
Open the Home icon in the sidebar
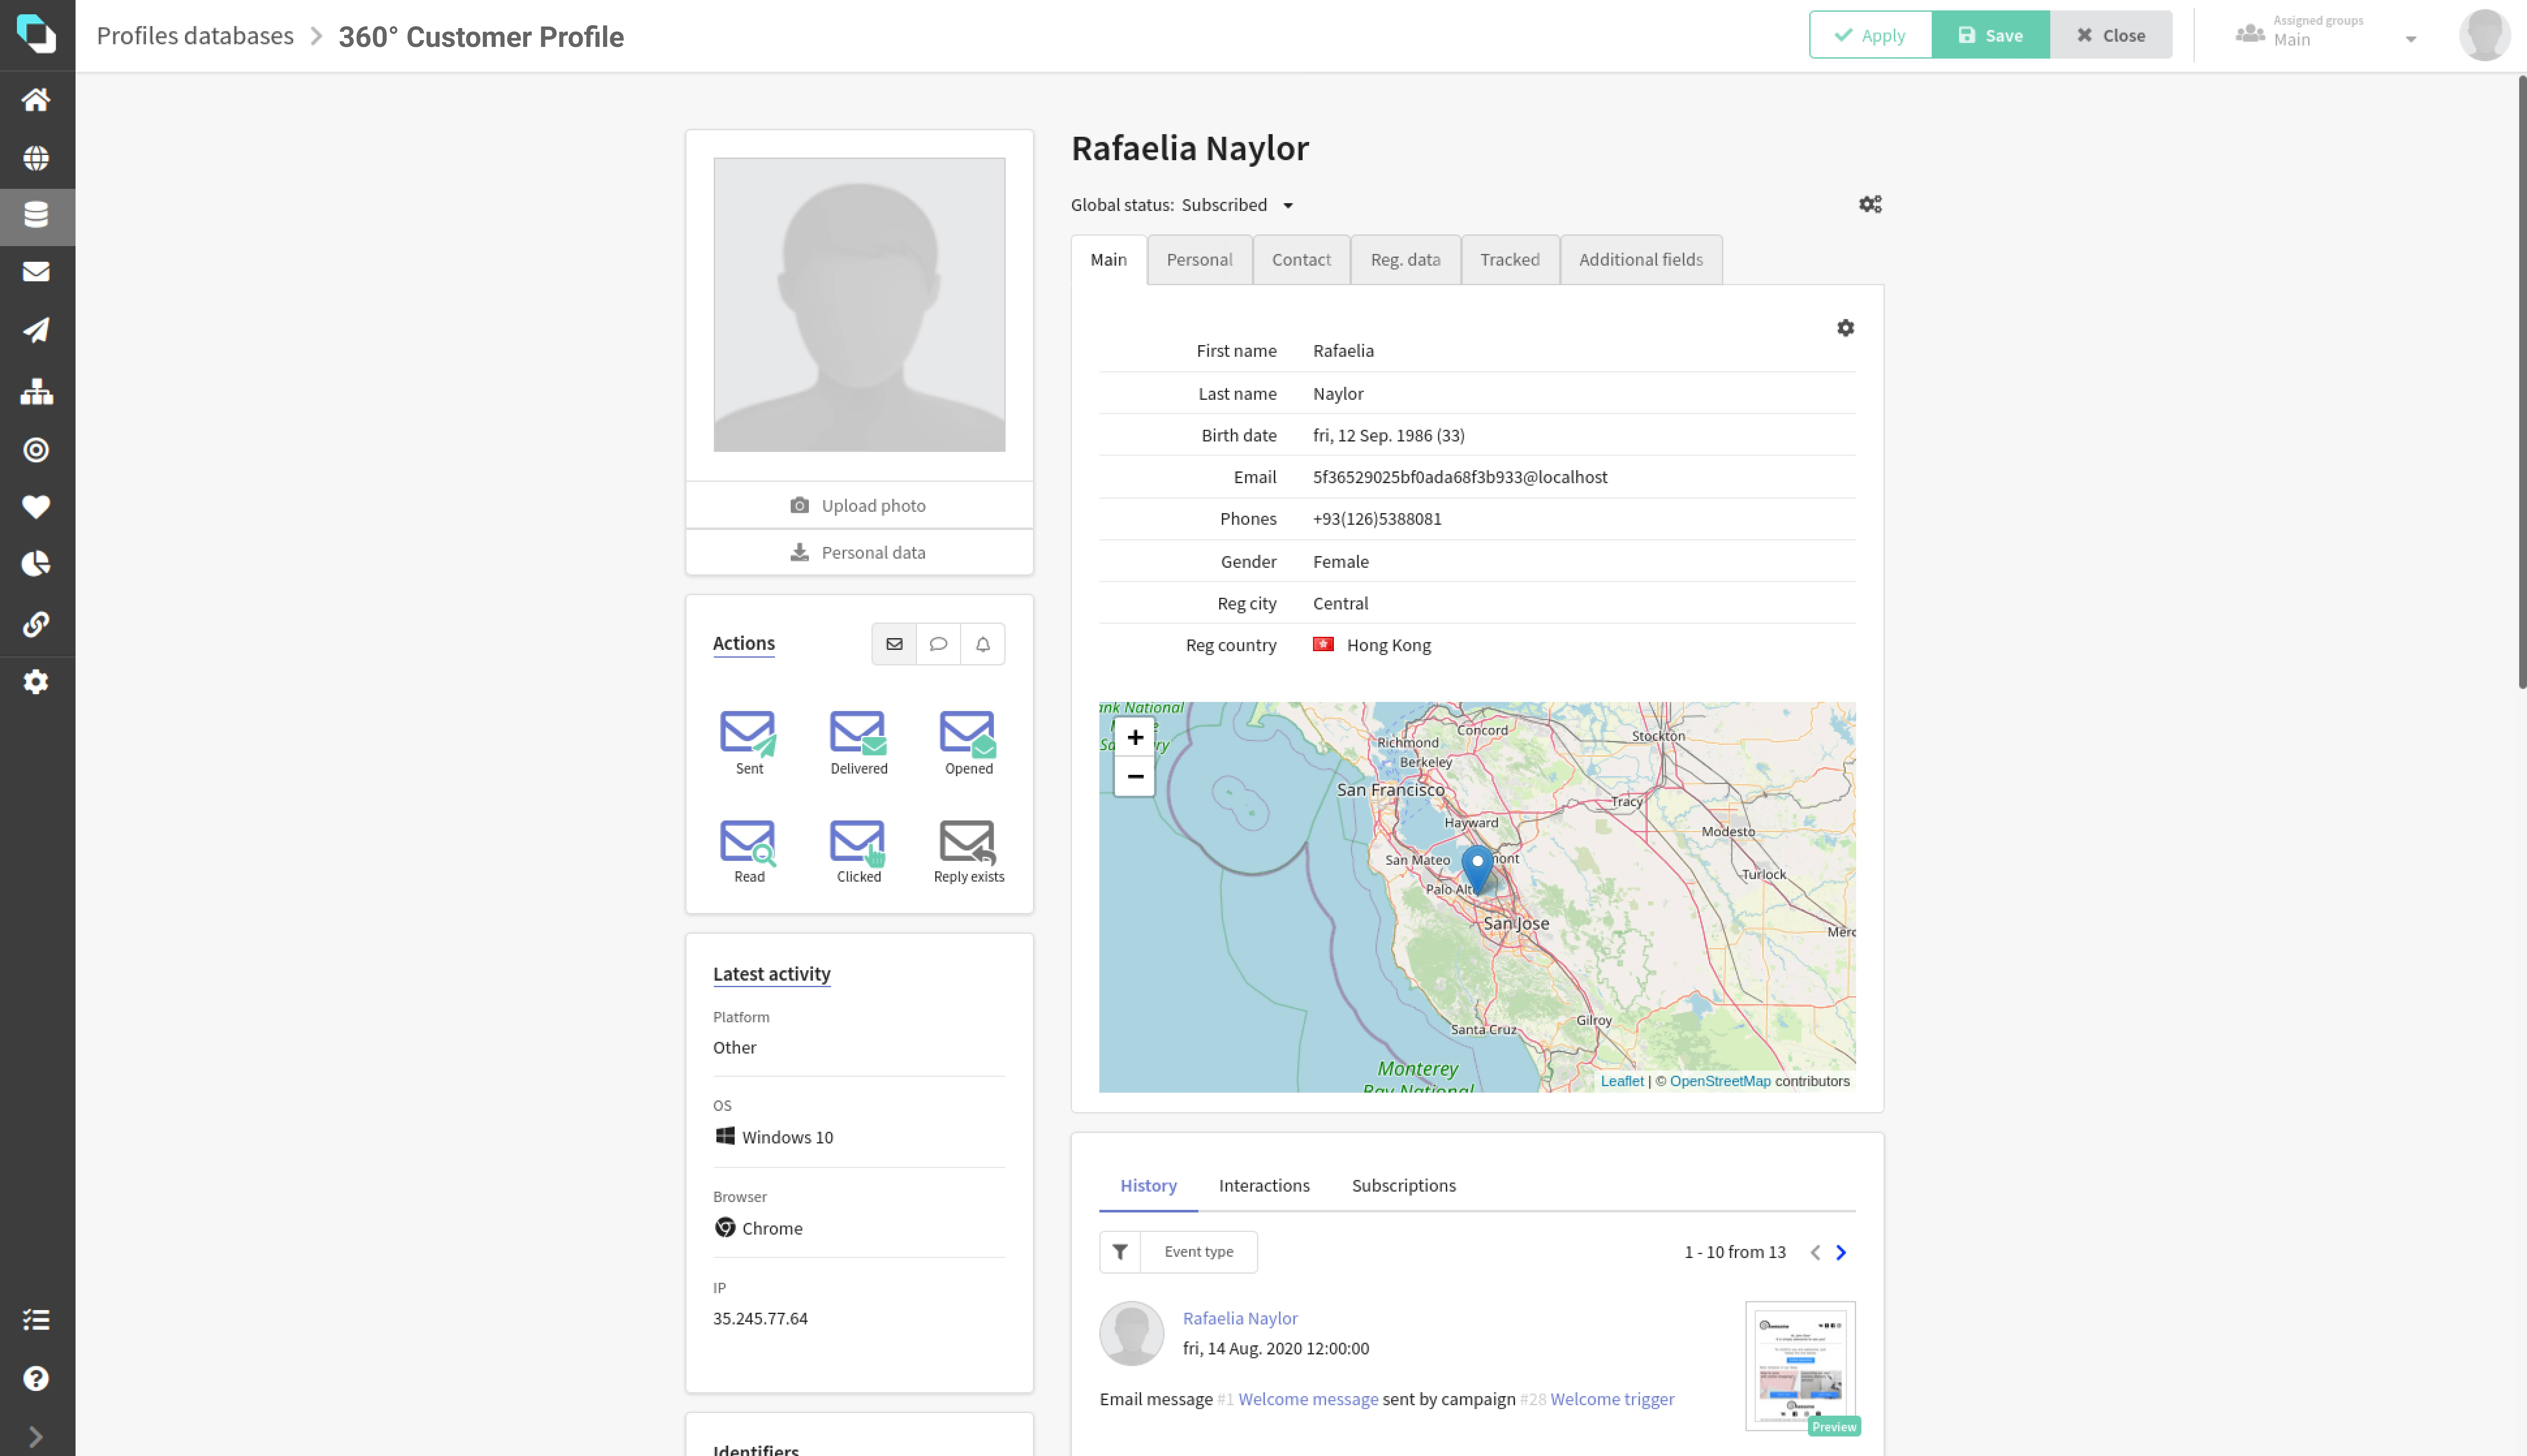point(36,100)
